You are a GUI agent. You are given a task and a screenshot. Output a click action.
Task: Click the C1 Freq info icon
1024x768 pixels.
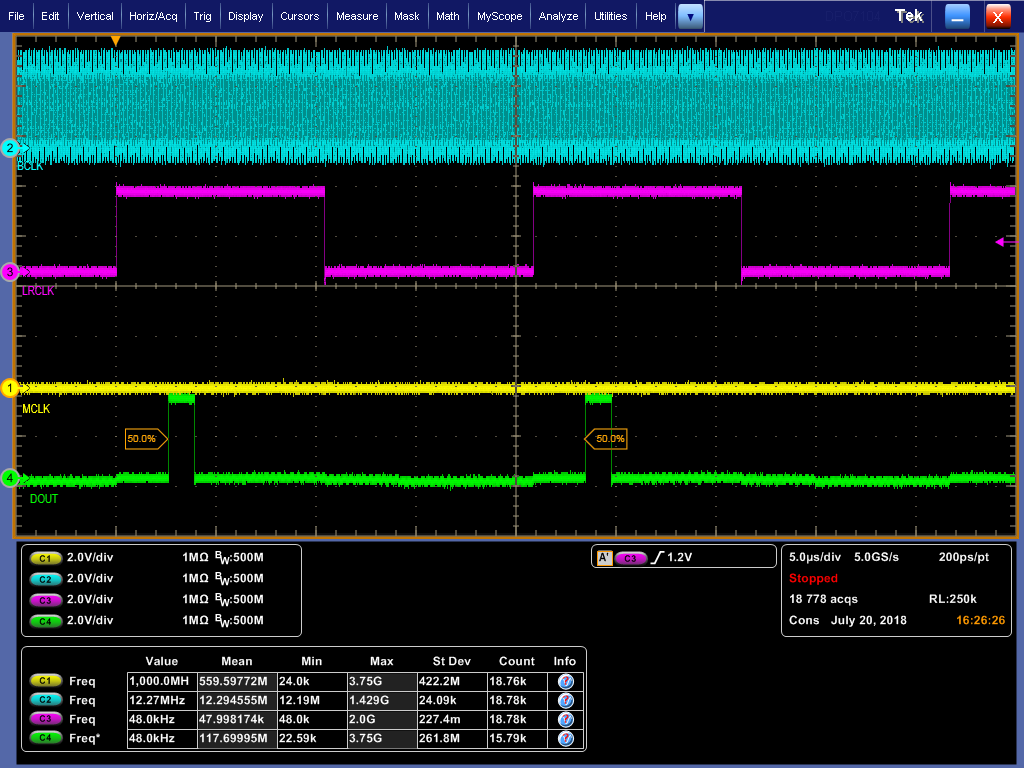coord(565,681)
